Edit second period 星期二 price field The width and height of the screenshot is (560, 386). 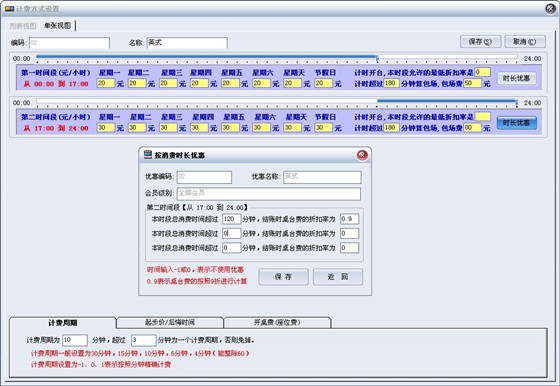(137, 127)
